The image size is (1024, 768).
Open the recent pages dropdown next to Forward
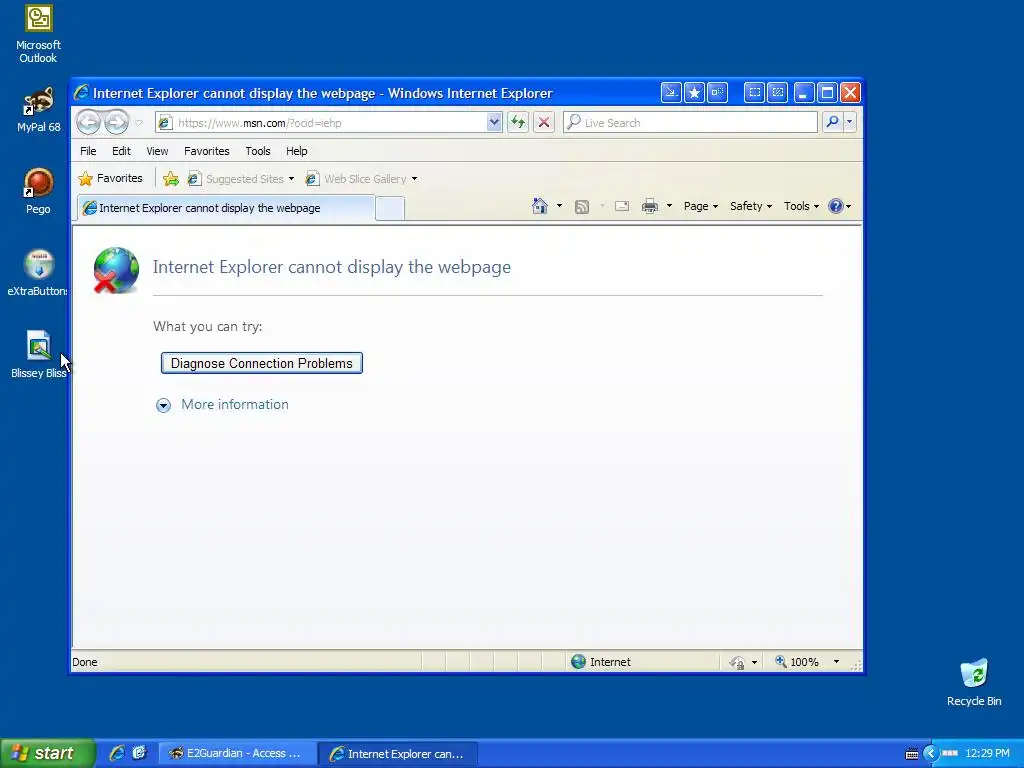tap(139, 123)
